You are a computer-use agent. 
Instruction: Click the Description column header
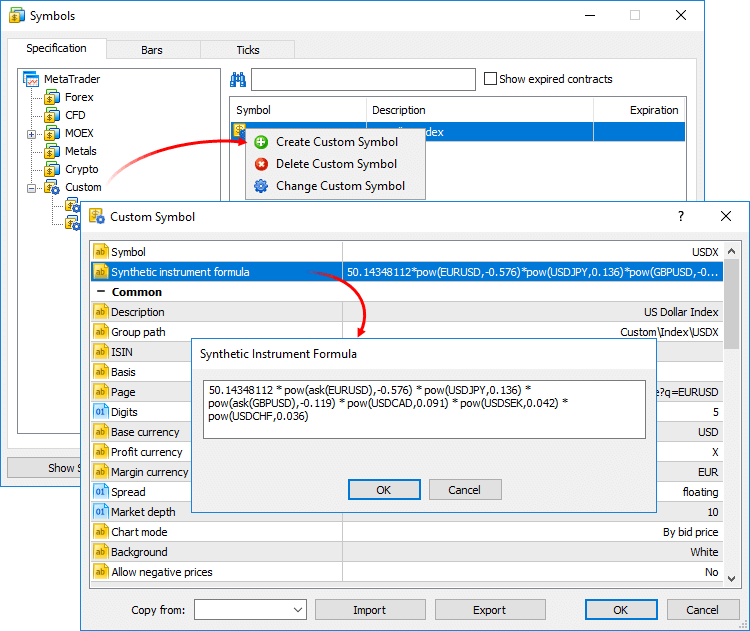coord(480,110)
